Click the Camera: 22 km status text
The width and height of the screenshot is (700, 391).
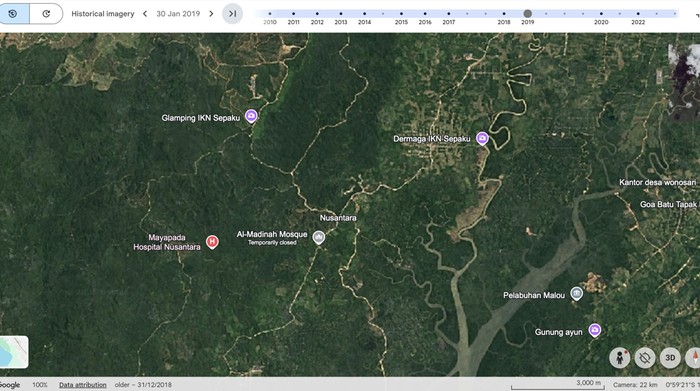(635, 385)
